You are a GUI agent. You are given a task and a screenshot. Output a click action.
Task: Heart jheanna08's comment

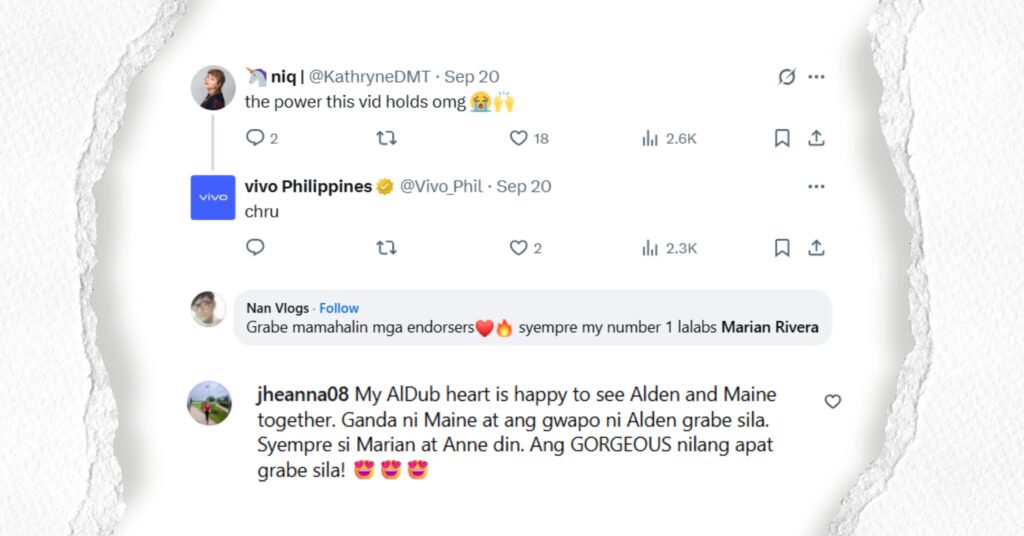tap(832, 401)
